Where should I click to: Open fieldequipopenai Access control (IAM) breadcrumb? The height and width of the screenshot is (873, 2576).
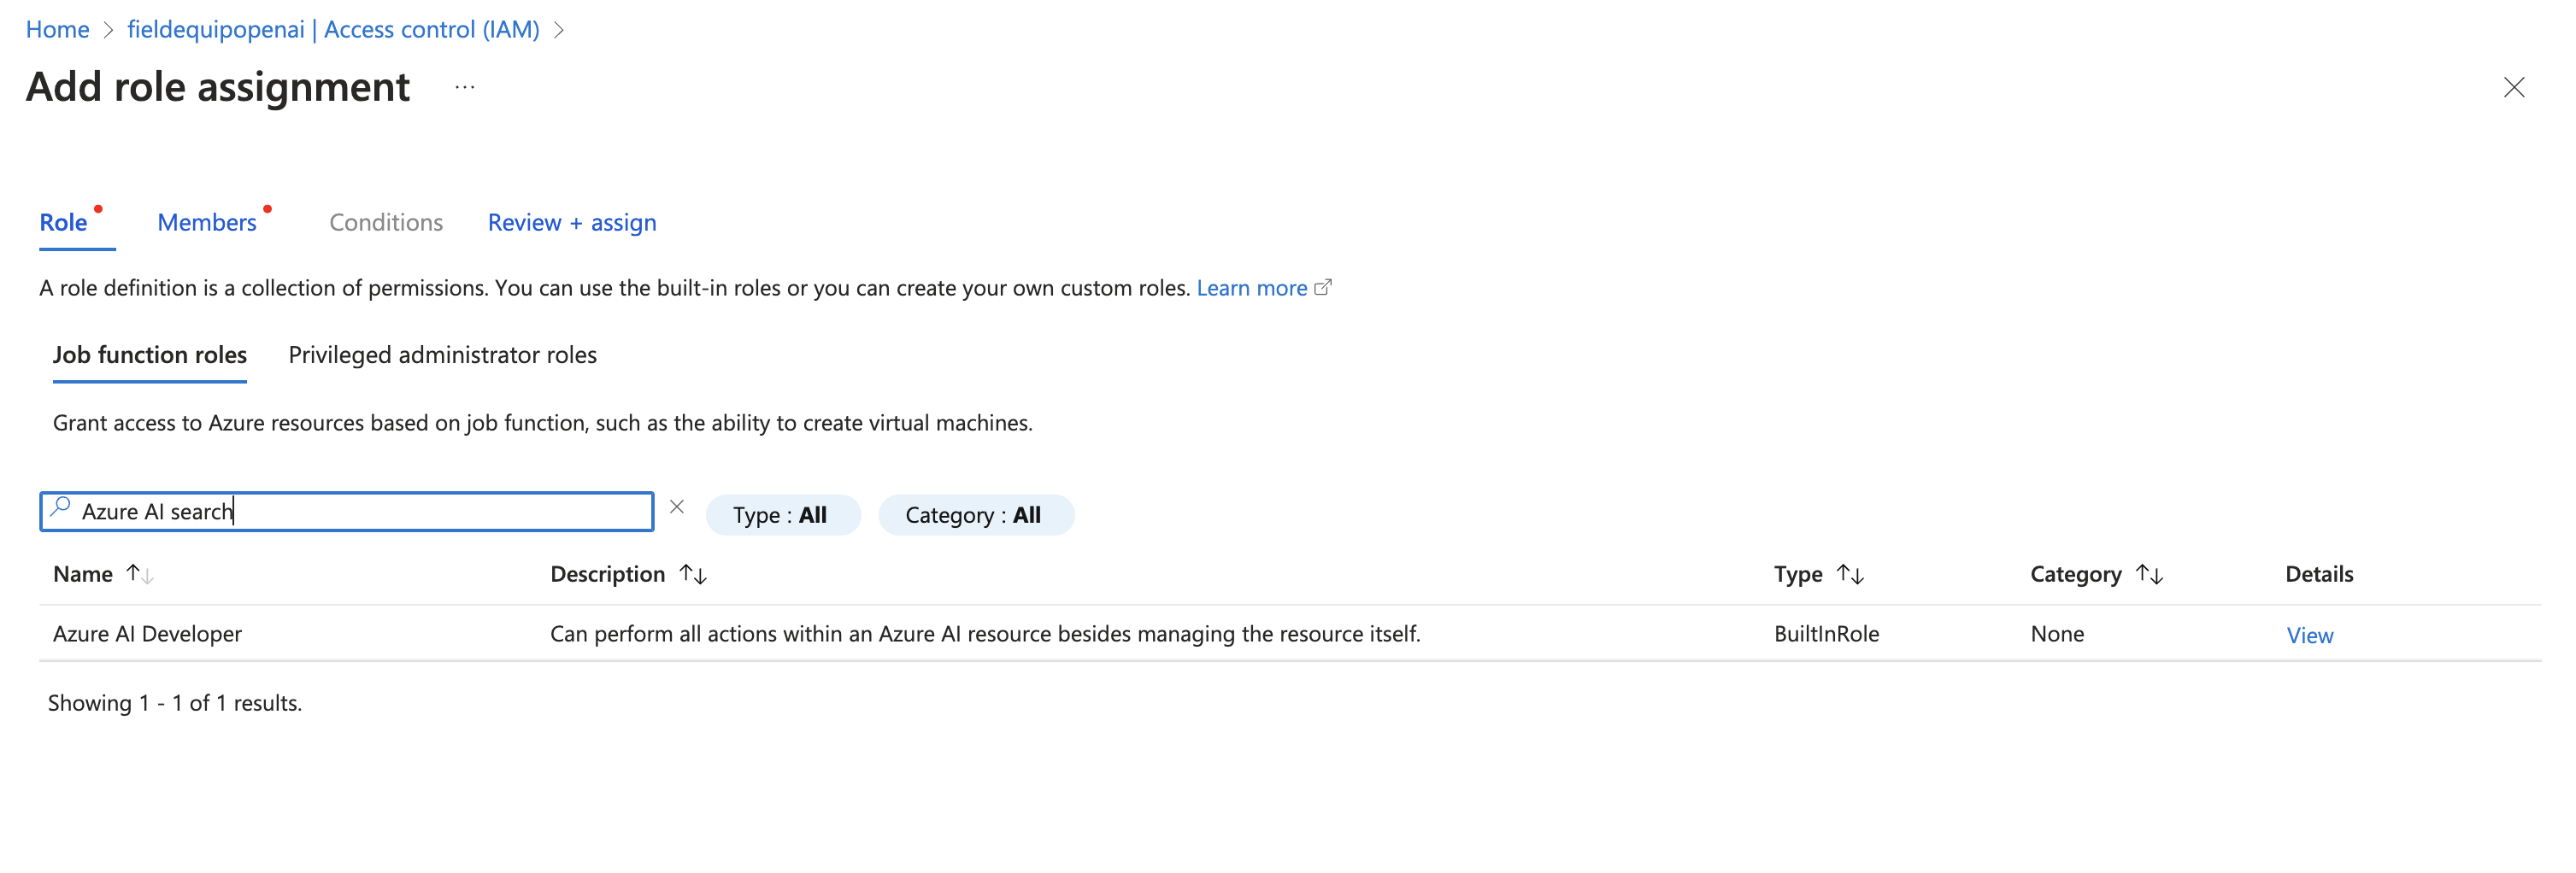333,30
